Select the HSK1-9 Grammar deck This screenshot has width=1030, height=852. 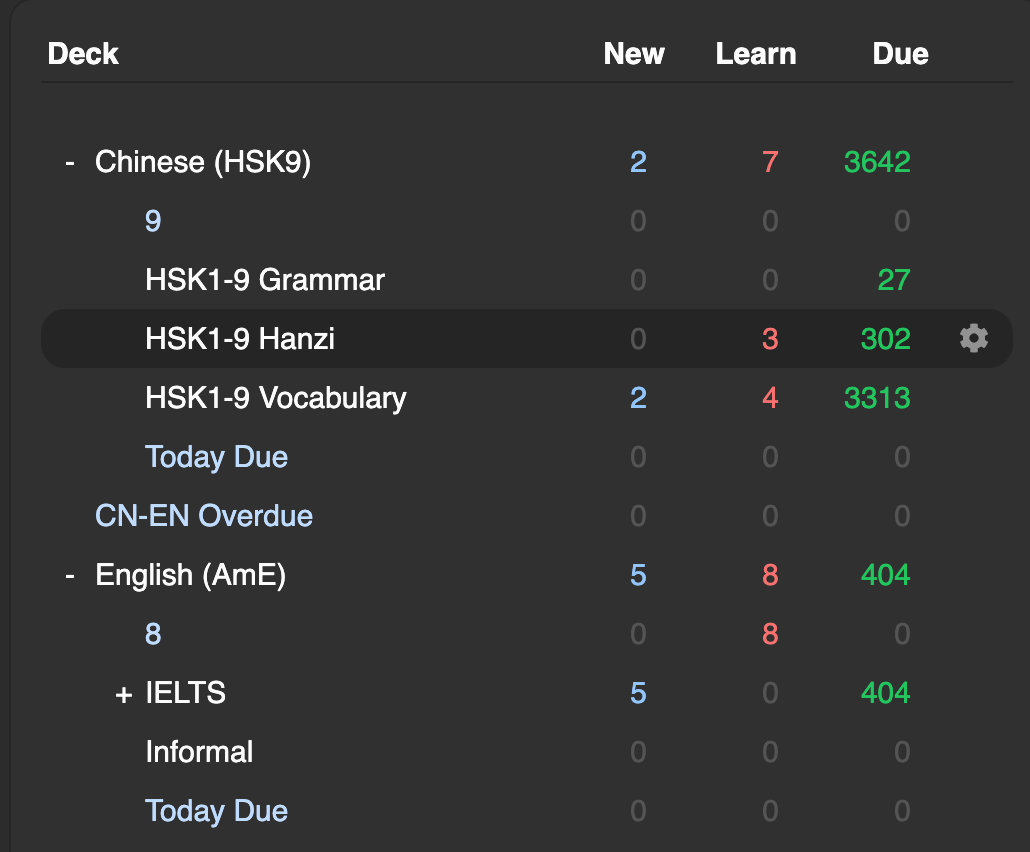pyautogui.click(x=264, y=280)
